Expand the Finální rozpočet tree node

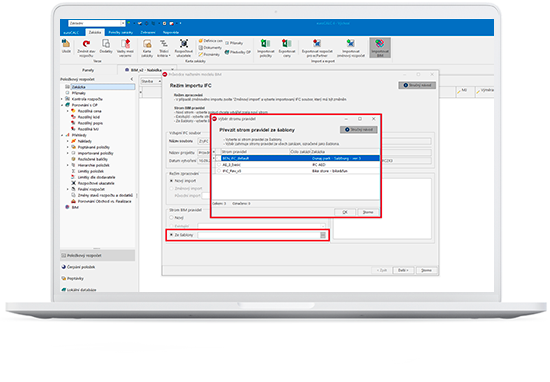[68, 189]
